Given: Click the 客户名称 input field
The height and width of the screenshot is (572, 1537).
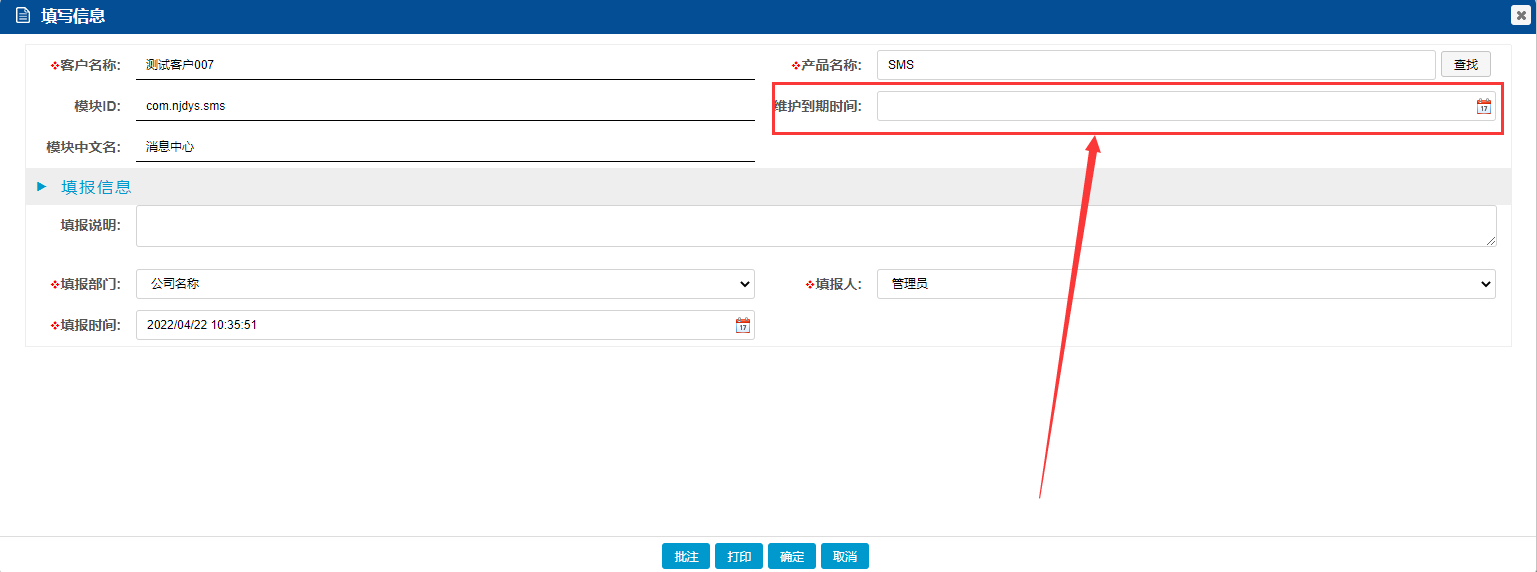Looking at the screenshot, I should (445, 65).
